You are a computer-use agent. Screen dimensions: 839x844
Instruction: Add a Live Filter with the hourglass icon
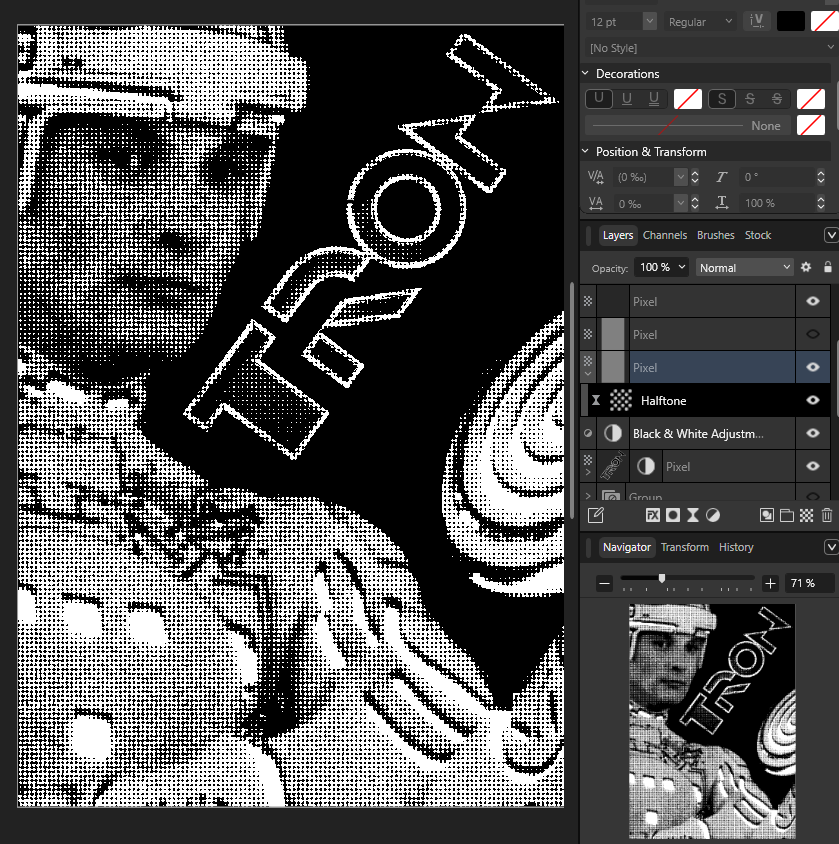tap(693, 515)
